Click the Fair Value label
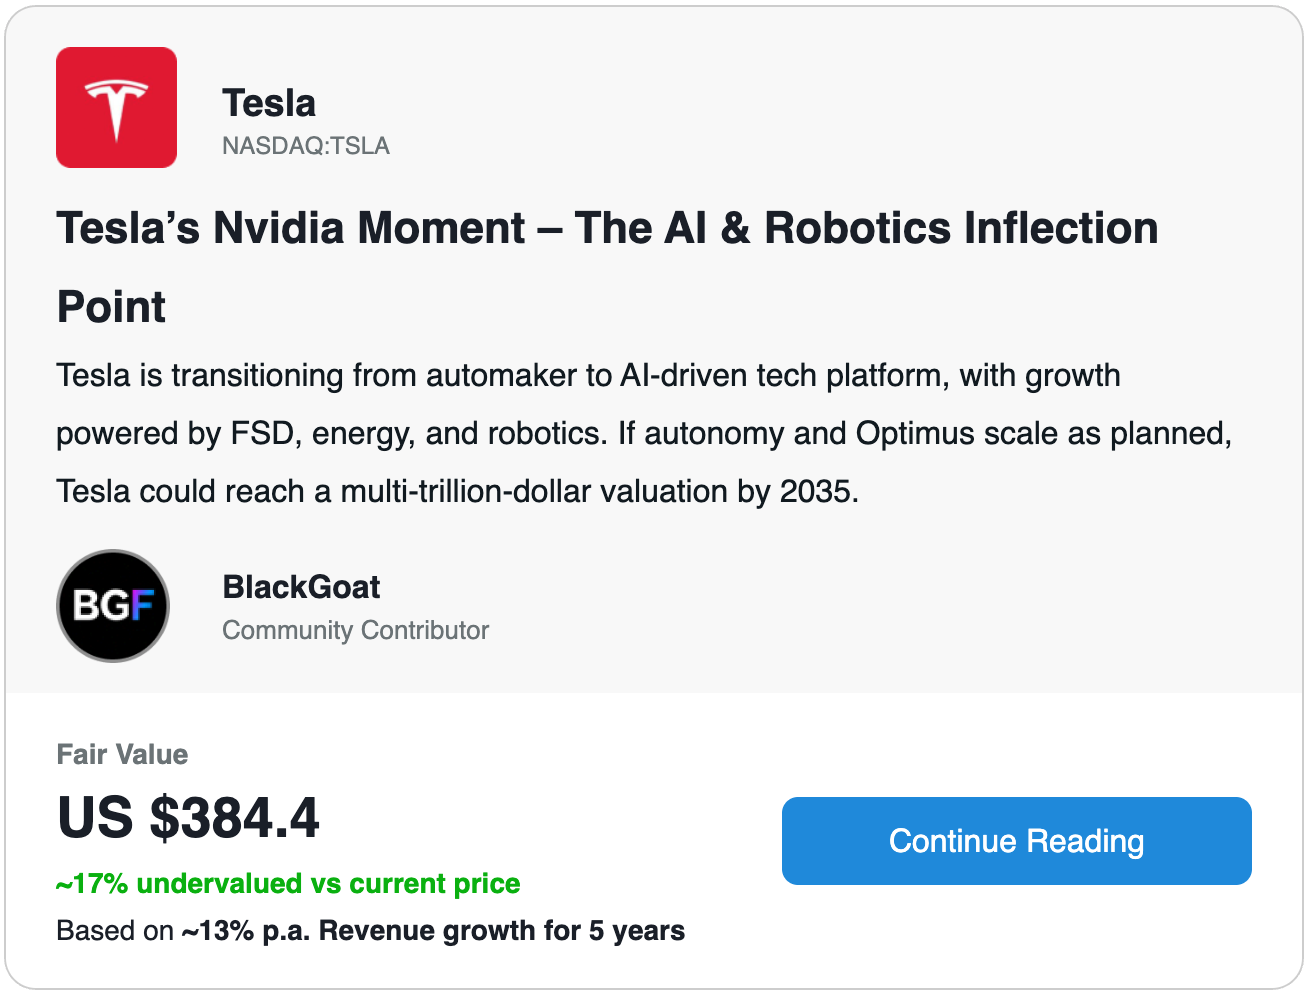The height and width of the screenshot is (1002, 1312). [122, 754]
